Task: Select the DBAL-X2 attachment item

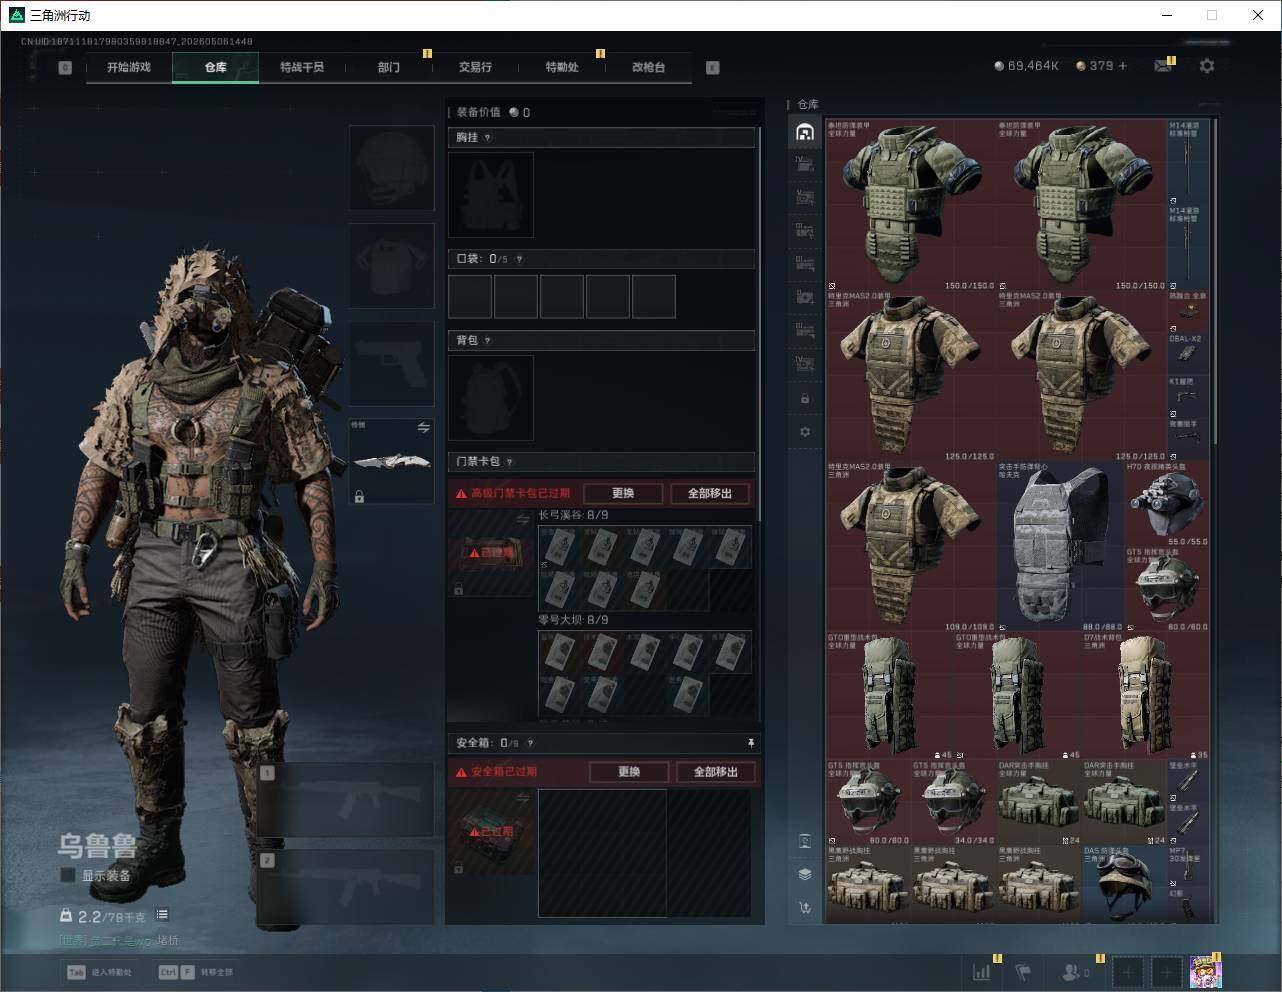Action: [1187, 355]
